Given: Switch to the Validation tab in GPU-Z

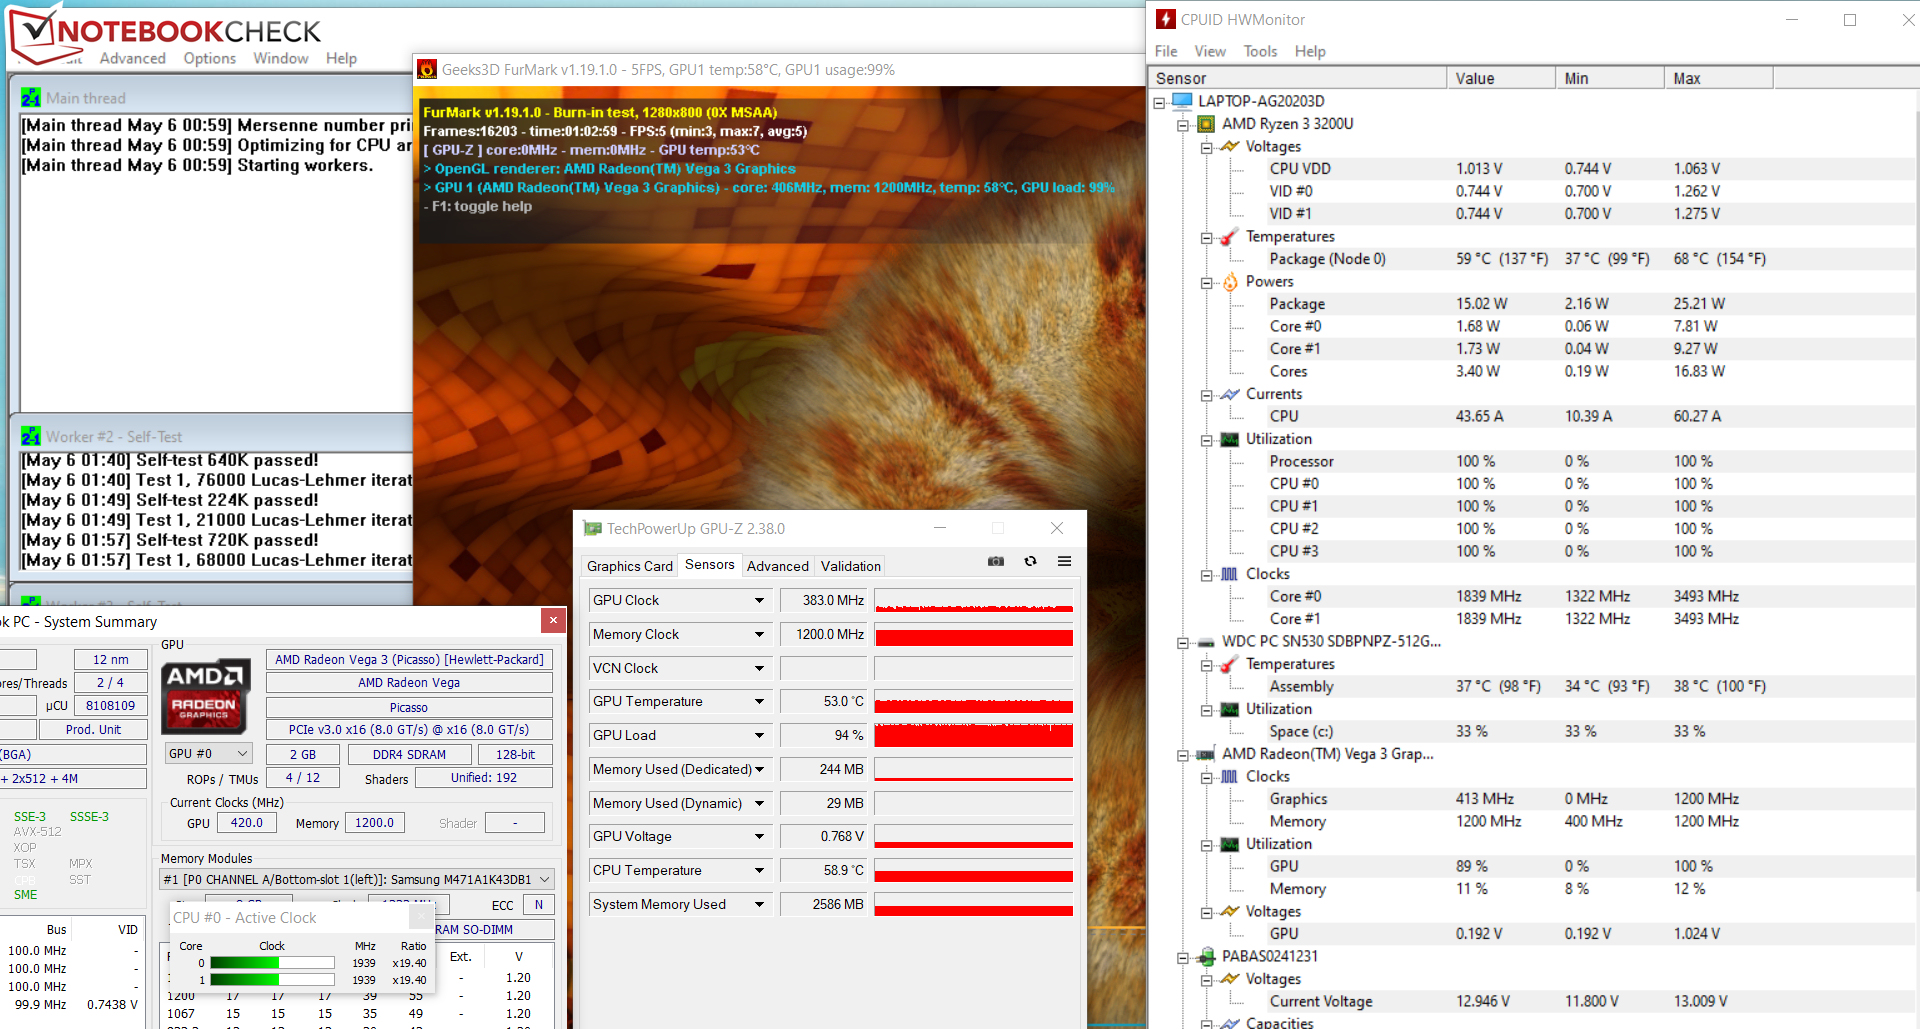Looking at the screenshot, I should [x=851, y=566].
